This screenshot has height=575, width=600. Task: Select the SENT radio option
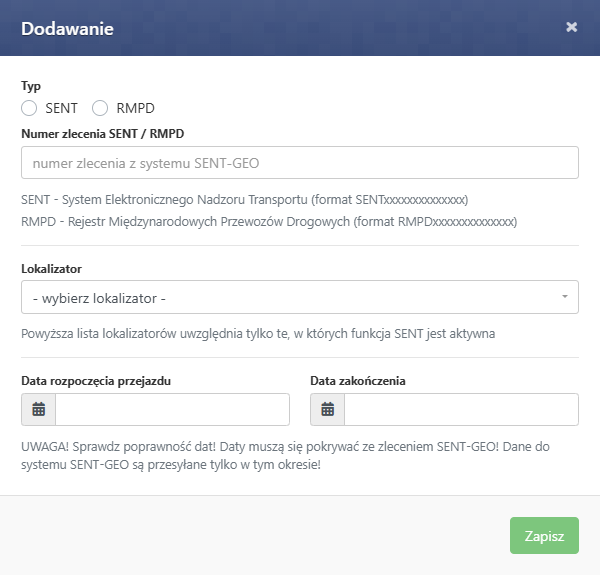pos(29,108)
